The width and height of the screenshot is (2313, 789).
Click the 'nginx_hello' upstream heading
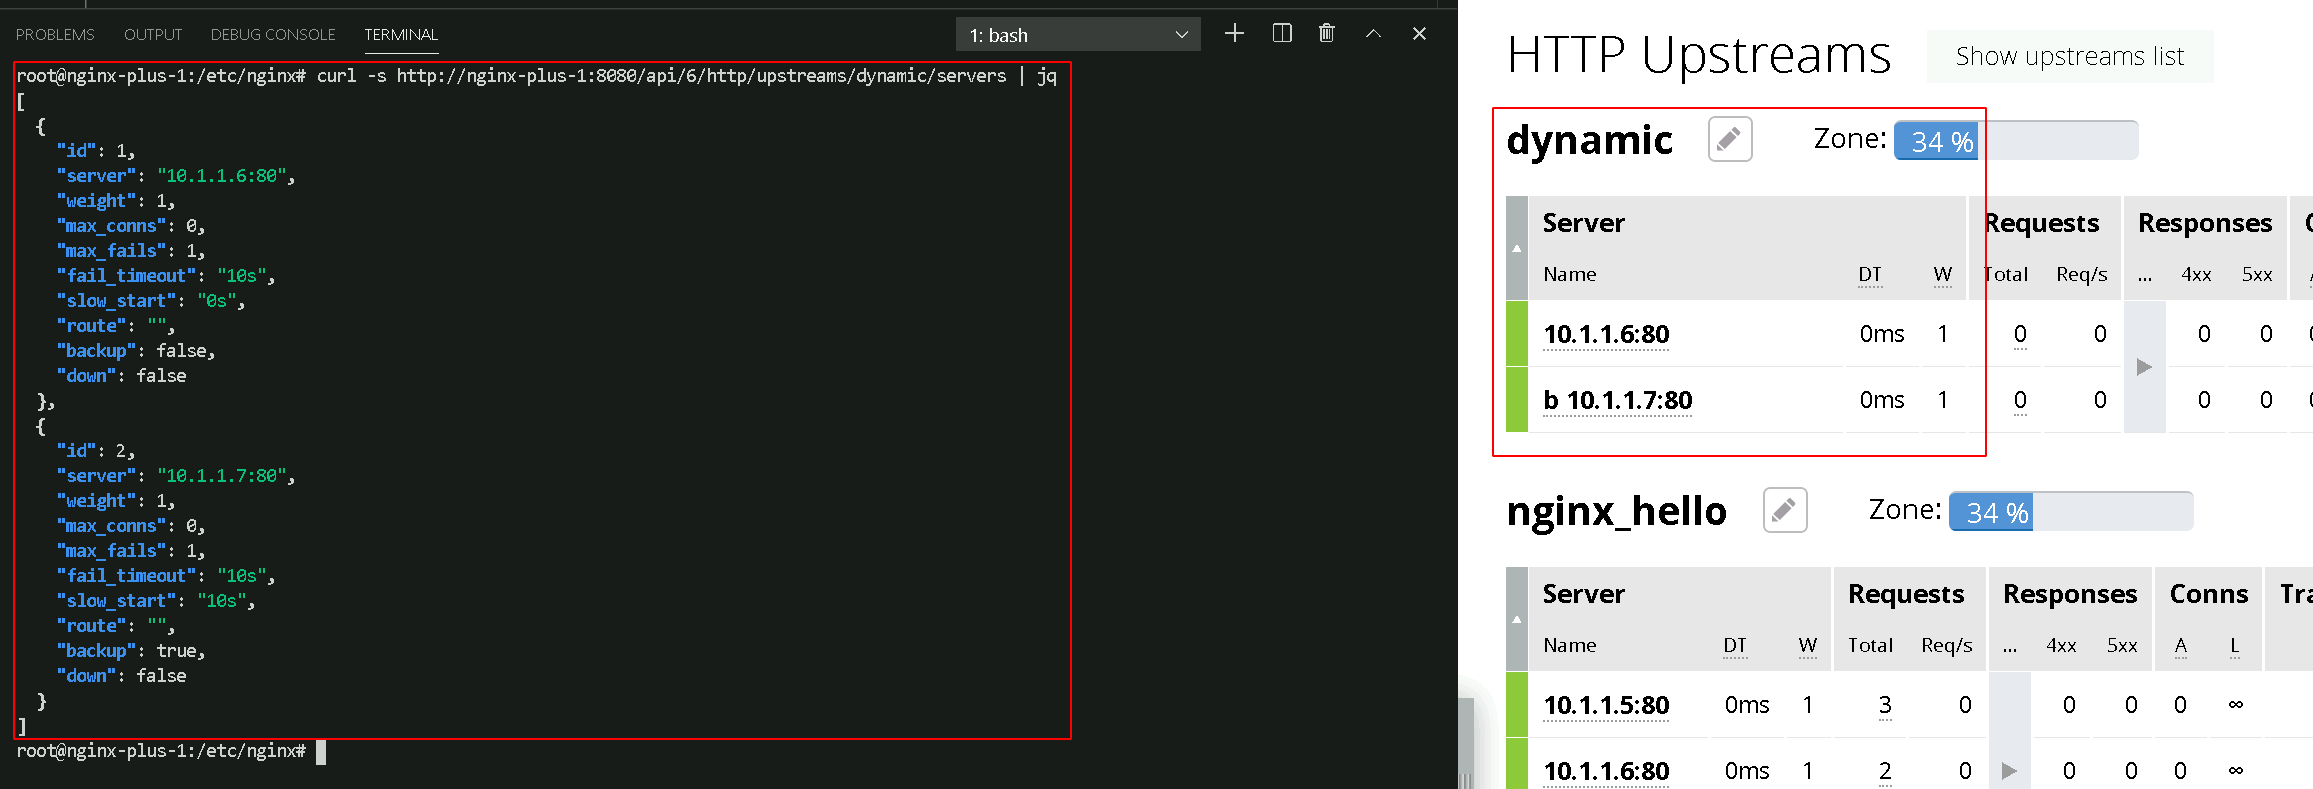tap(1617, 511)
